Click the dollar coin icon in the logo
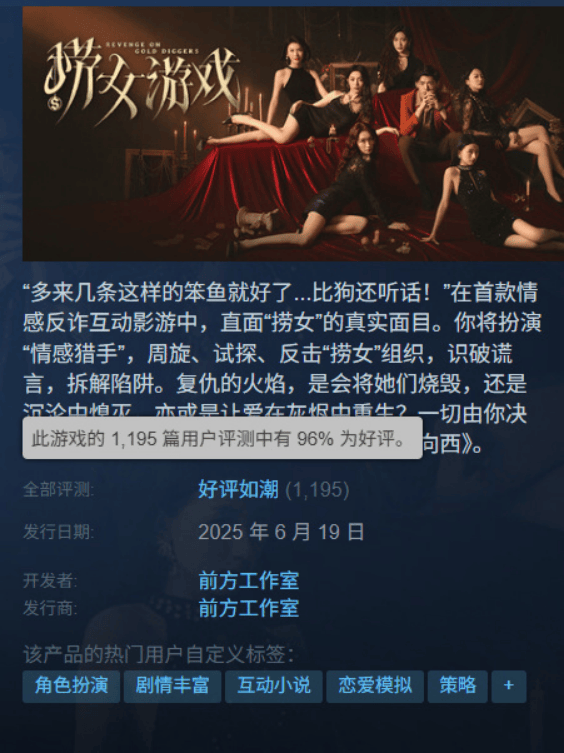The height and width of the screenshot is (753, 564). 55,102
